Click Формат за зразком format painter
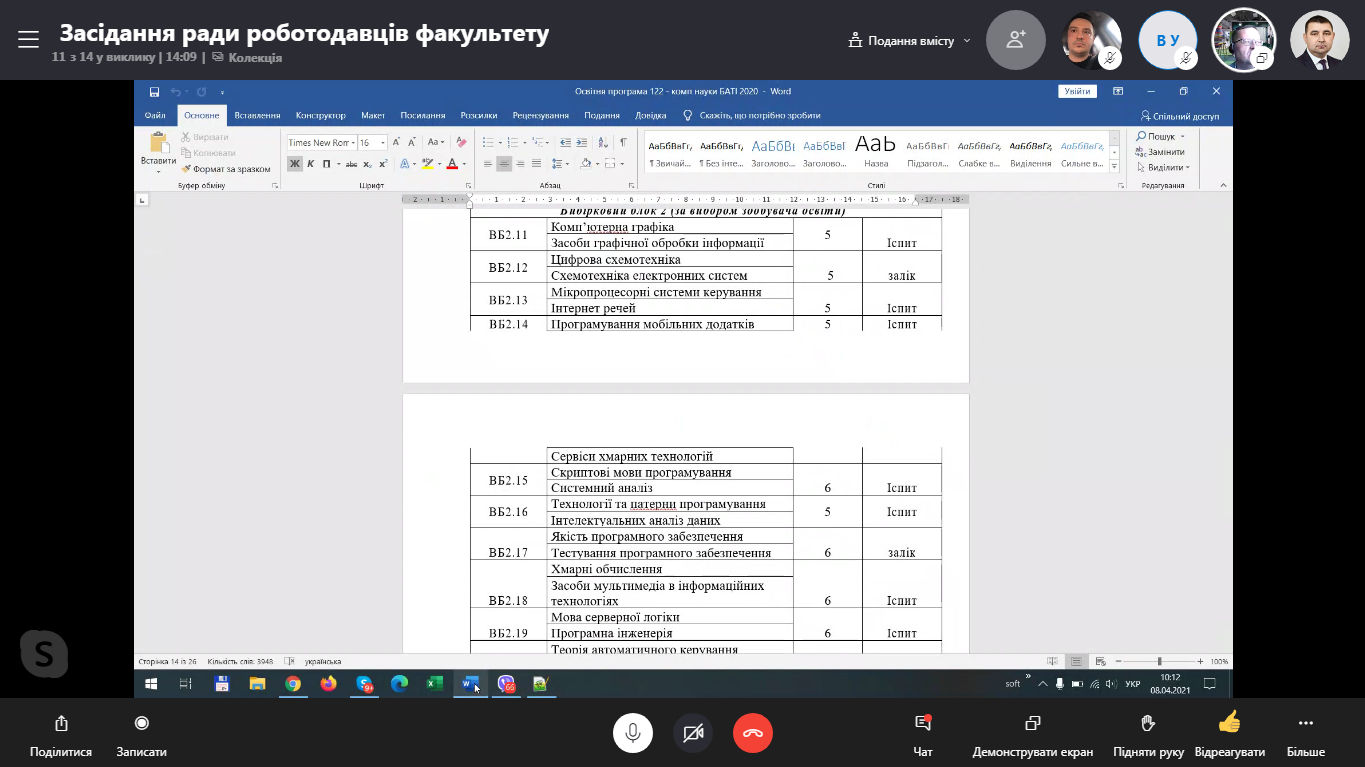1365x767 pixels. click(226, 169)
